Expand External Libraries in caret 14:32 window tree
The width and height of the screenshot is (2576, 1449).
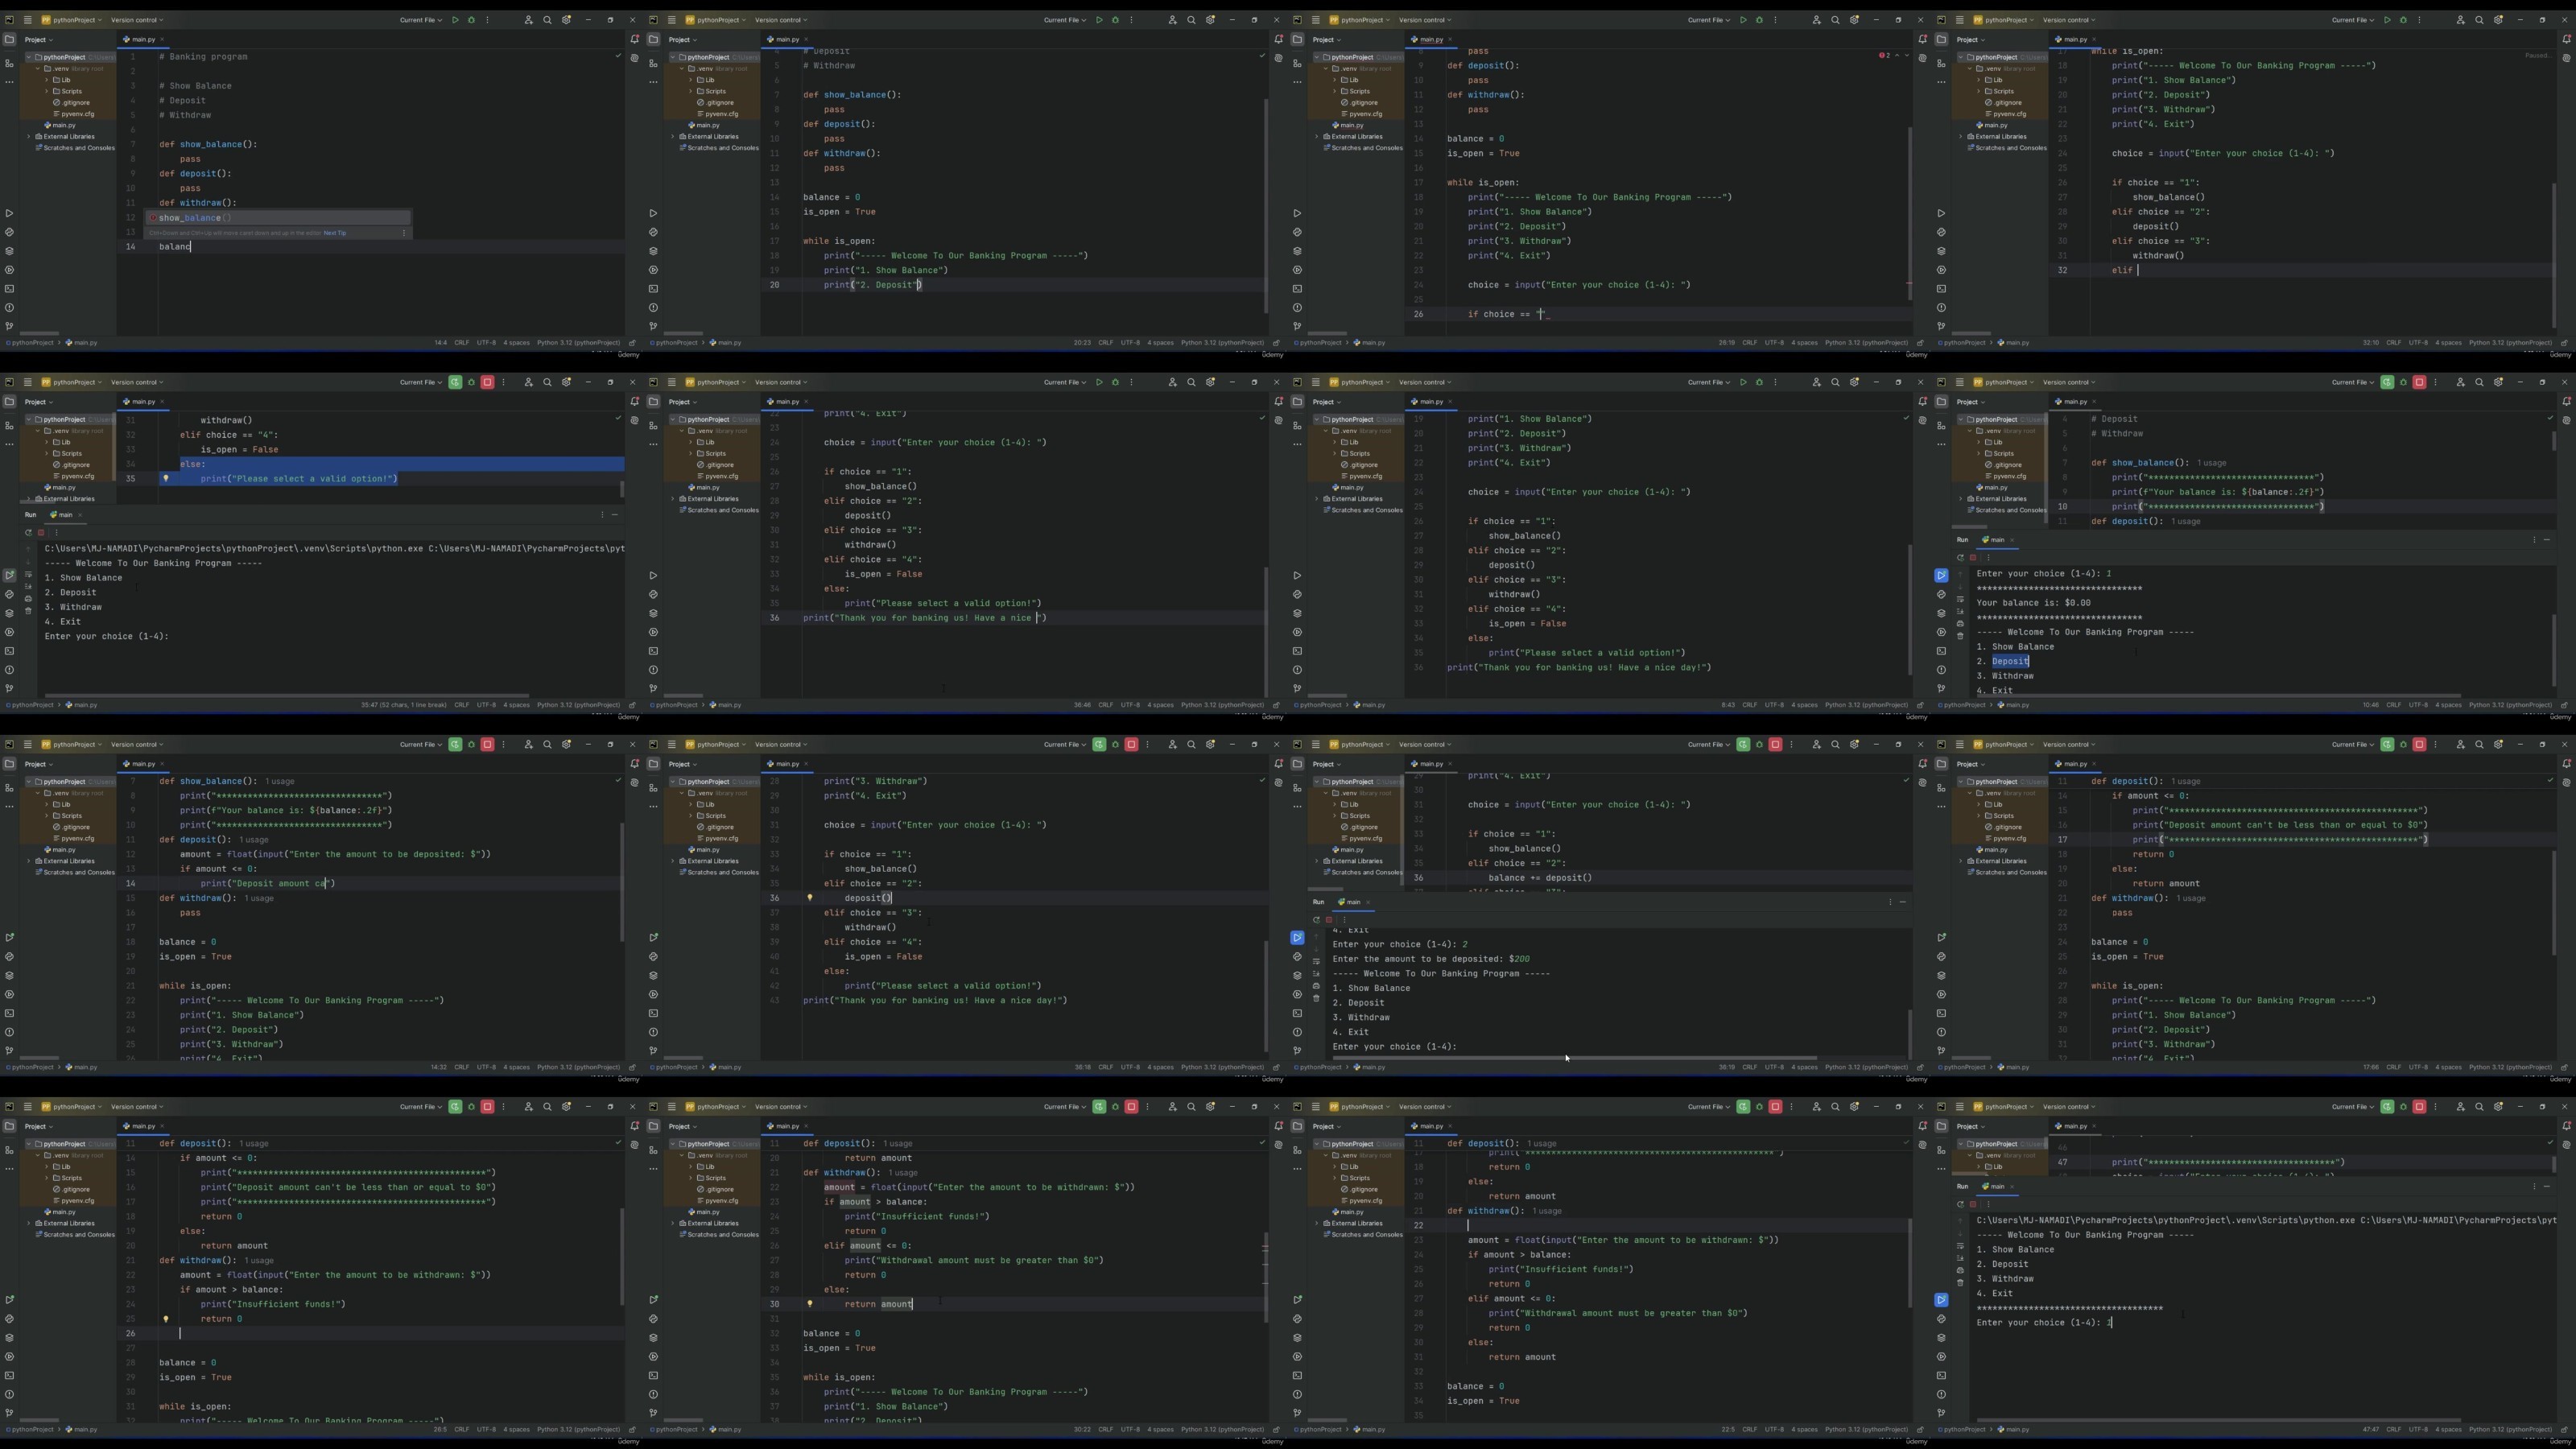(x=29, y=861)
